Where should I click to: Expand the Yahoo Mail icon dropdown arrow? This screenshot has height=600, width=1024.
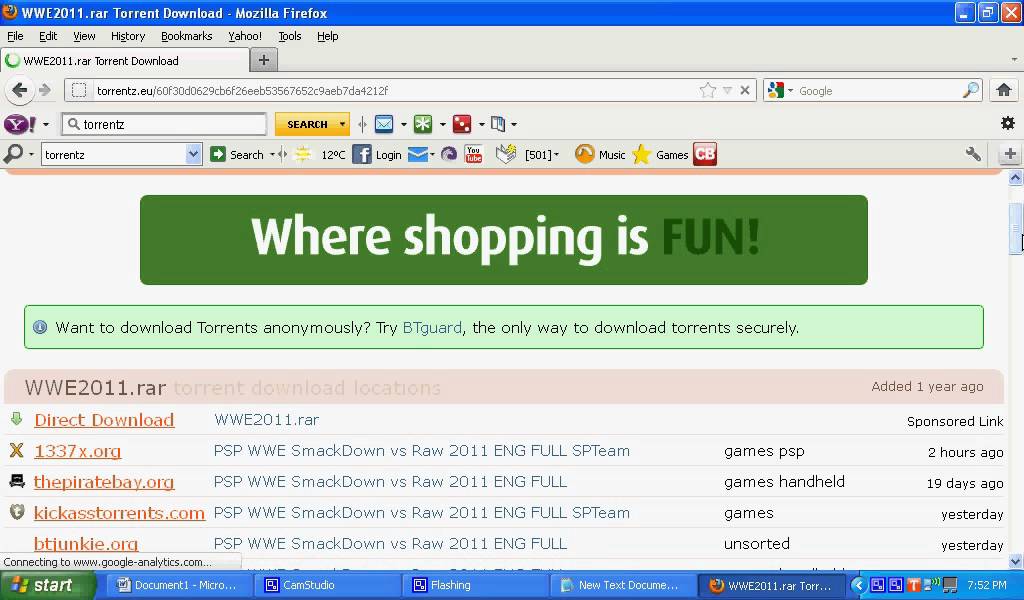tap(404, 124)
